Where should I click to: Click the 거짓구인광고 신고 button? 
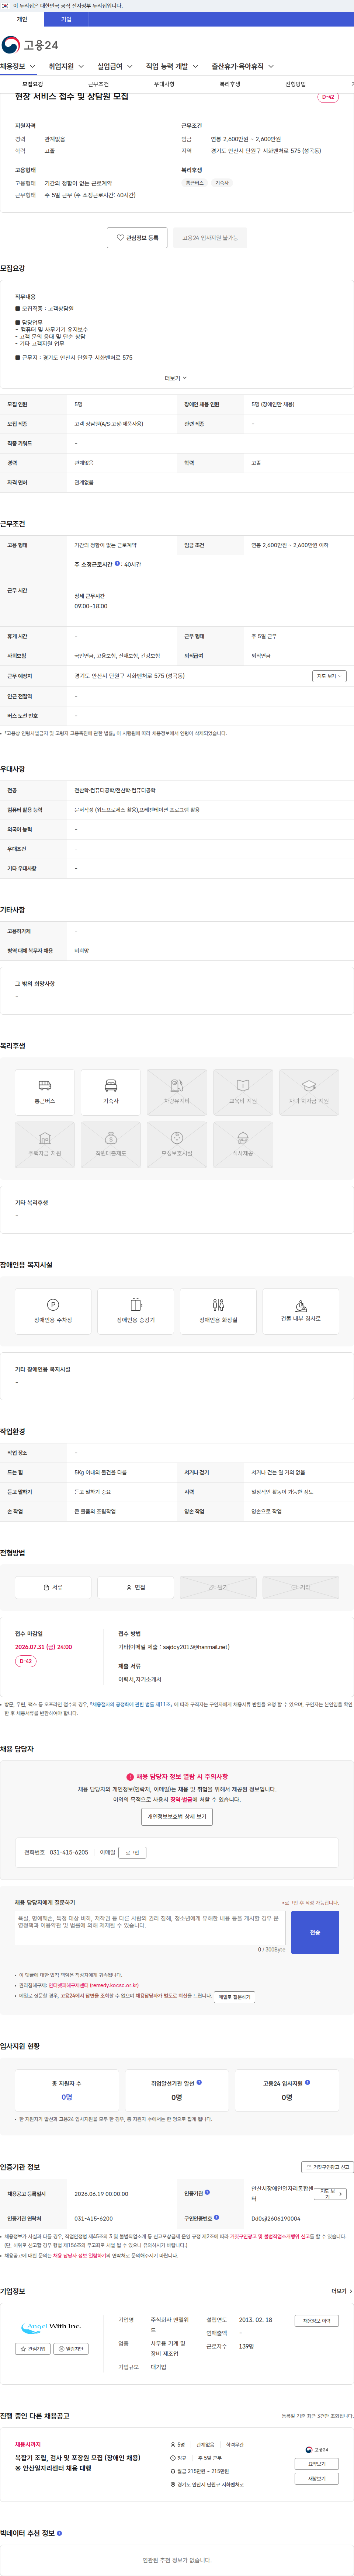coord(328,2167)
